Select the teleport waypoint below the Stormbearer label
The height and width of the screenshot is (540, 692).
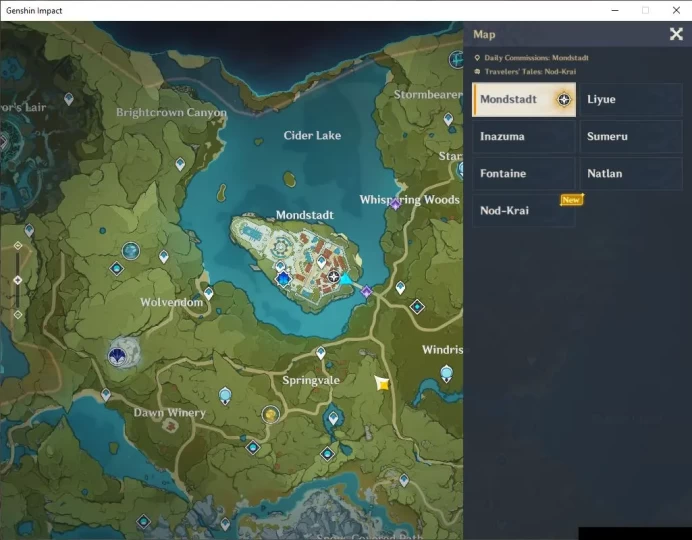[448, 119]
